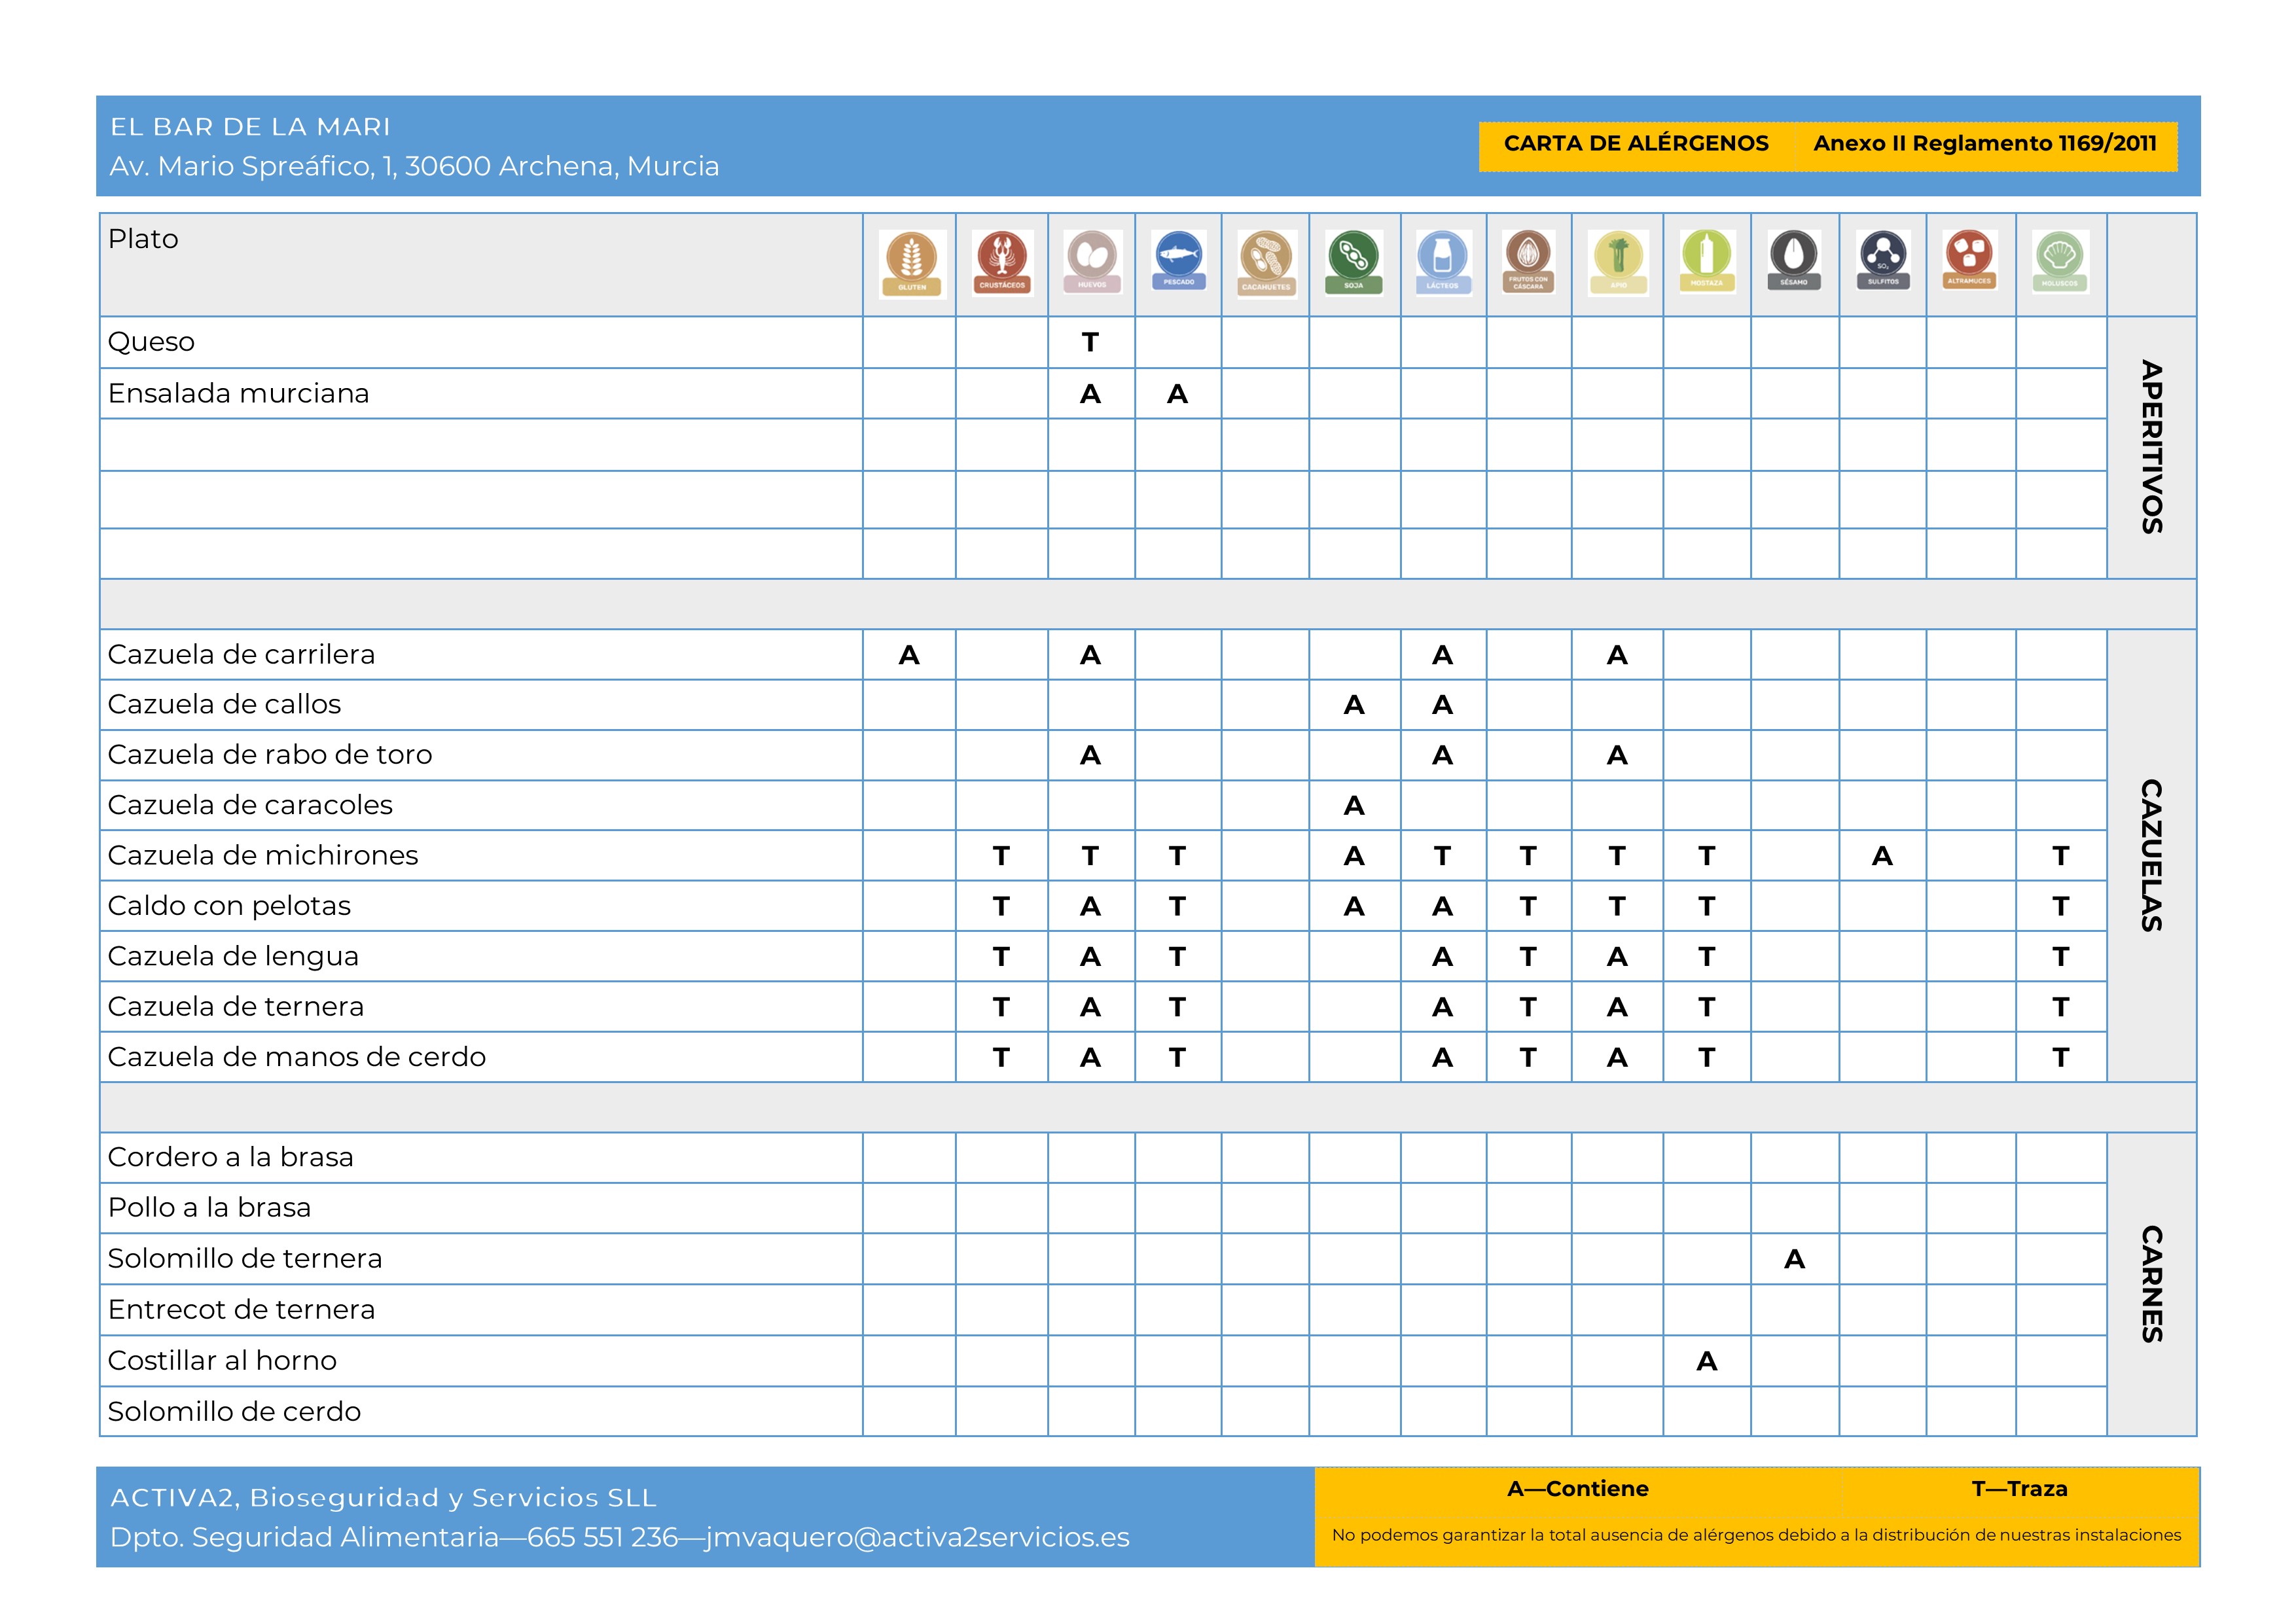
Task: Click the 'APERITIVOS' vertical section label
Action: point(2152,447)
